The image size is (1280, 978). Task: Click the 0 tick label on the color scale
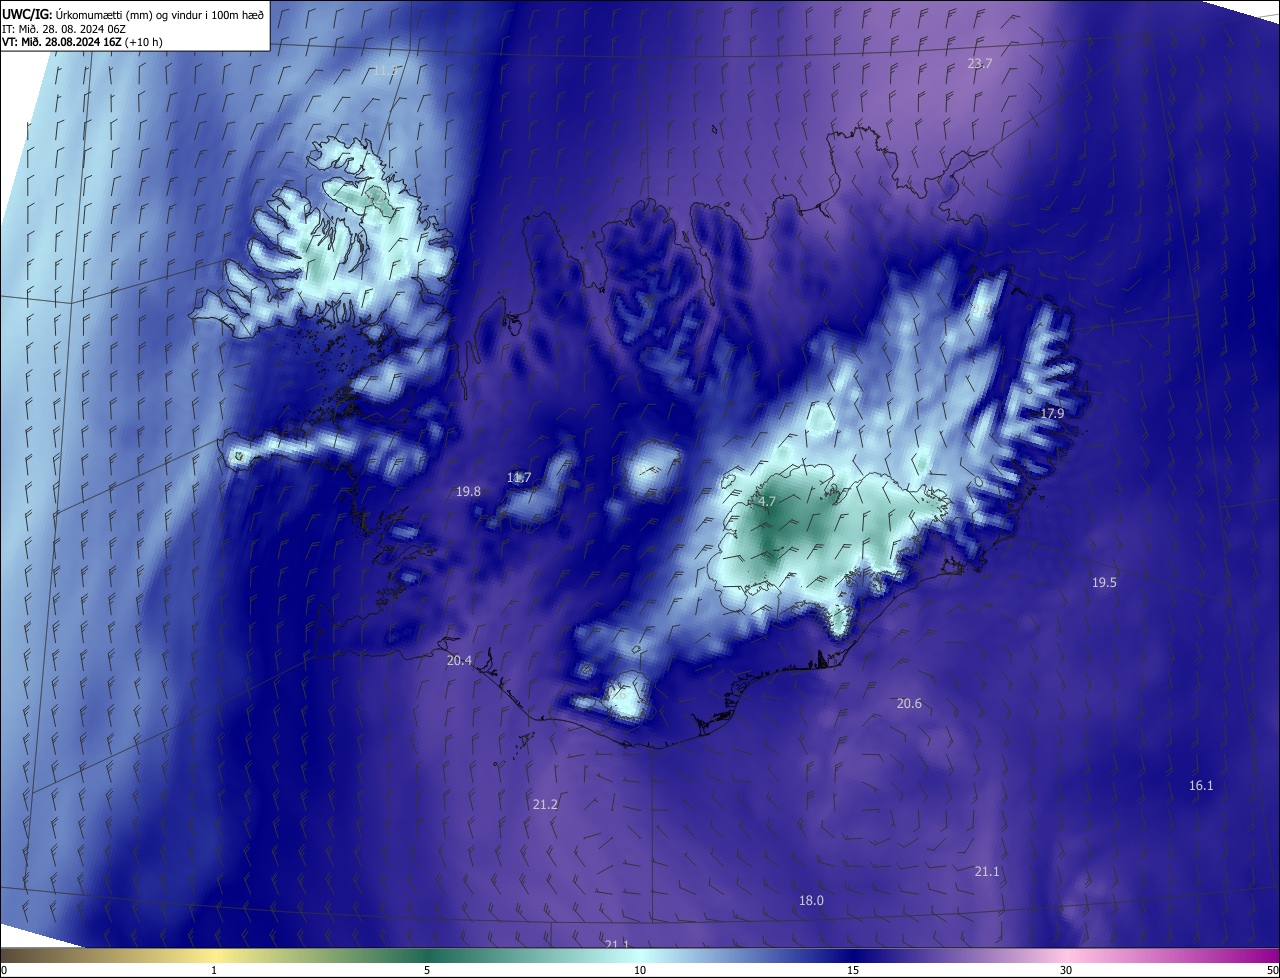point(4,970)
